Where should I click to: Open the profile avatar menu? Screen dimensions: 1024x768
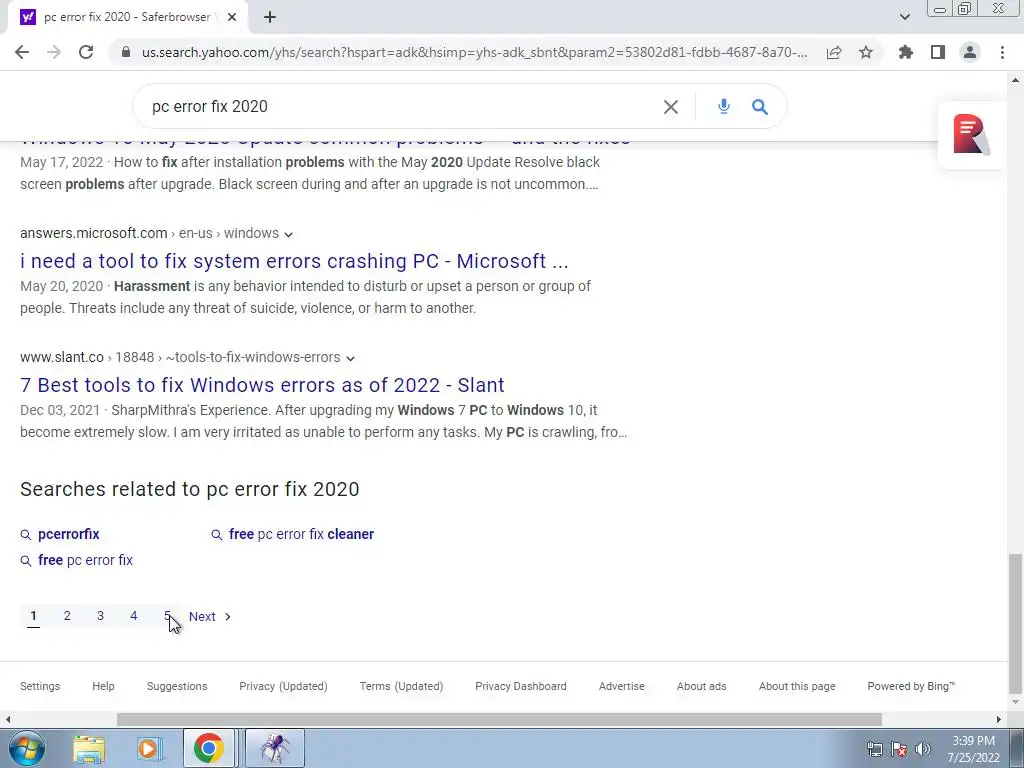pos(970,52)
